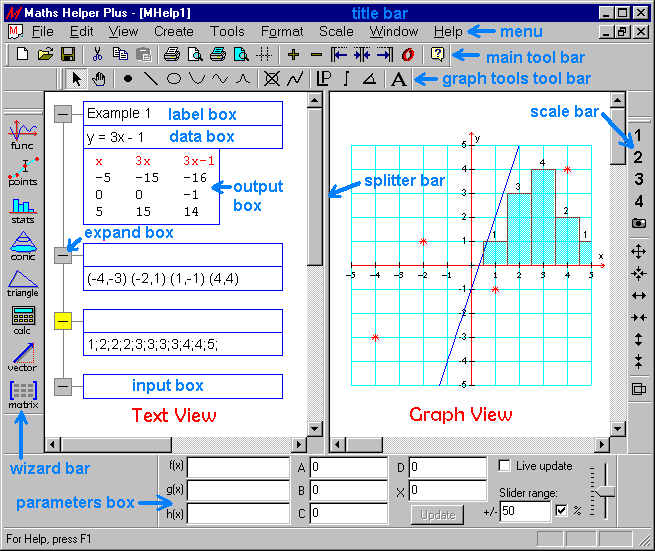This screenshot has height=551, width=655.
Task: Open the Window menu
Action: [394, 32]
